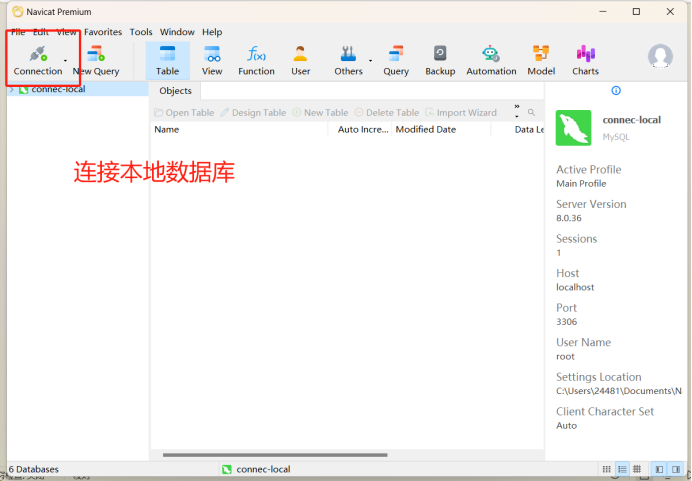Sort by the Auto Incre... column header
This screenshot has width=692, height=481.
[360, 130]
